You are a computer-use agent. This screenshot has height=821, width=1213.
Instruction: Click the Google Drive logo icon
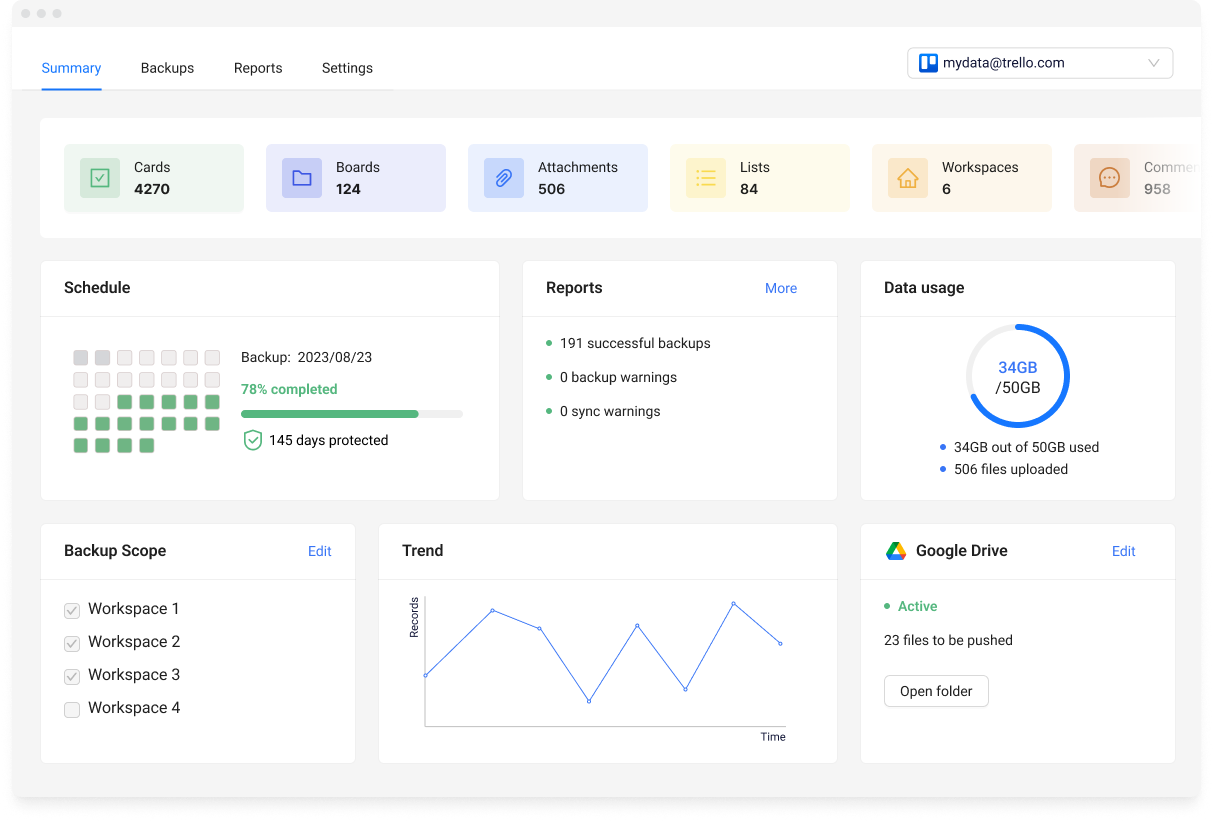[x=896, y=551]
